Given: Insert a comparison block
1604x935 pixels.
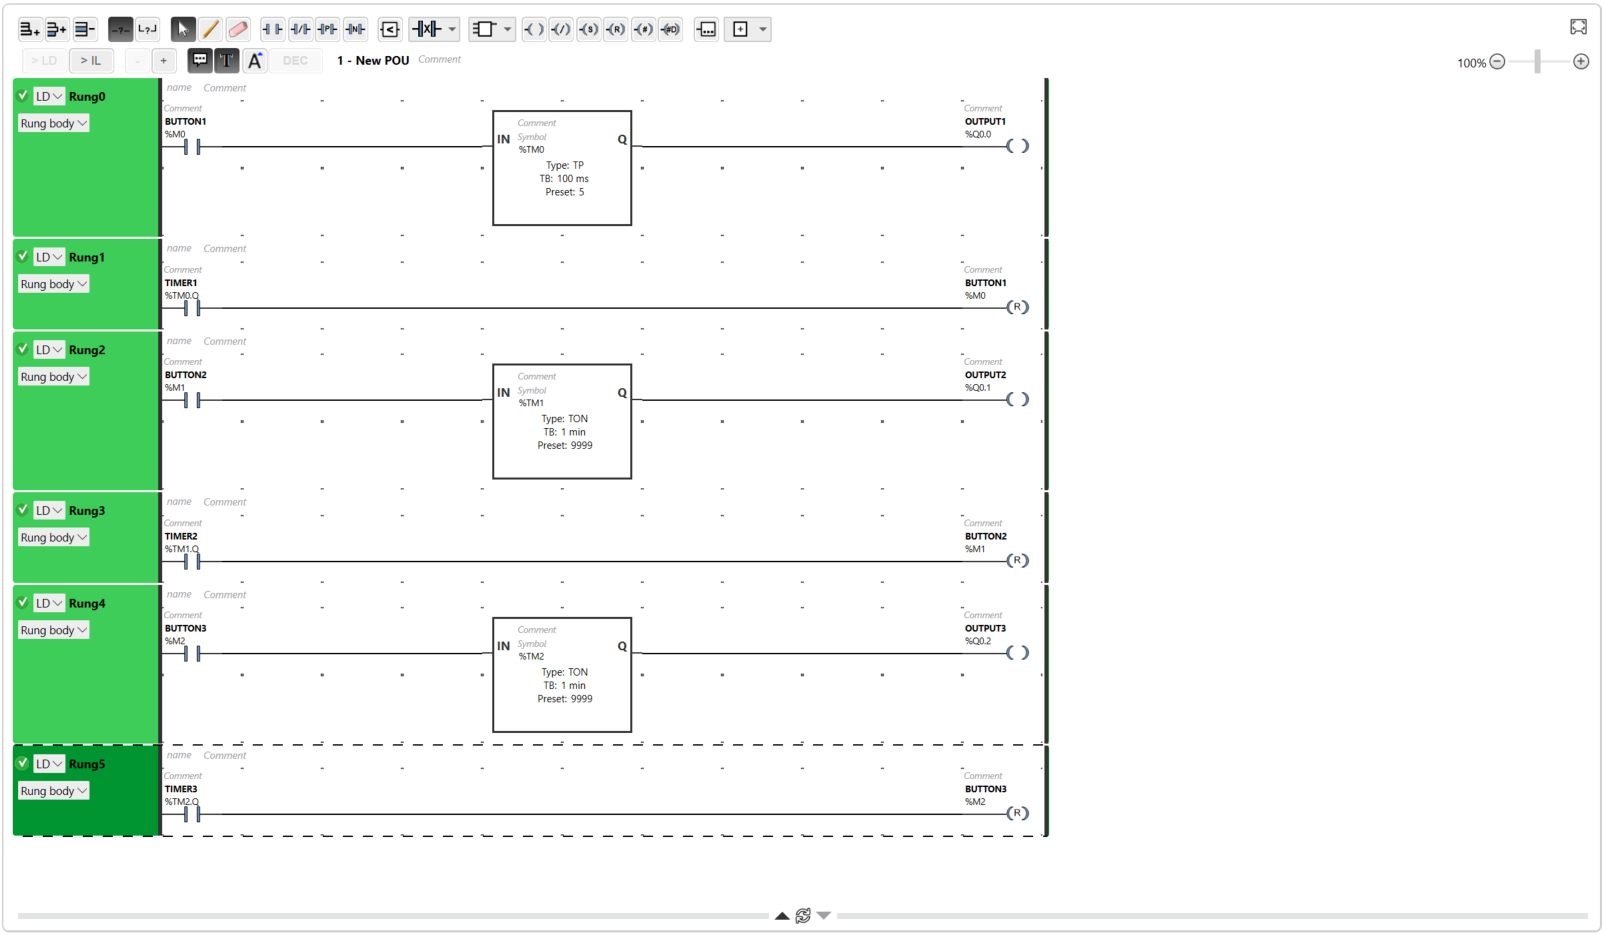Looking at the screenshot, I should (x=390, y=29).
